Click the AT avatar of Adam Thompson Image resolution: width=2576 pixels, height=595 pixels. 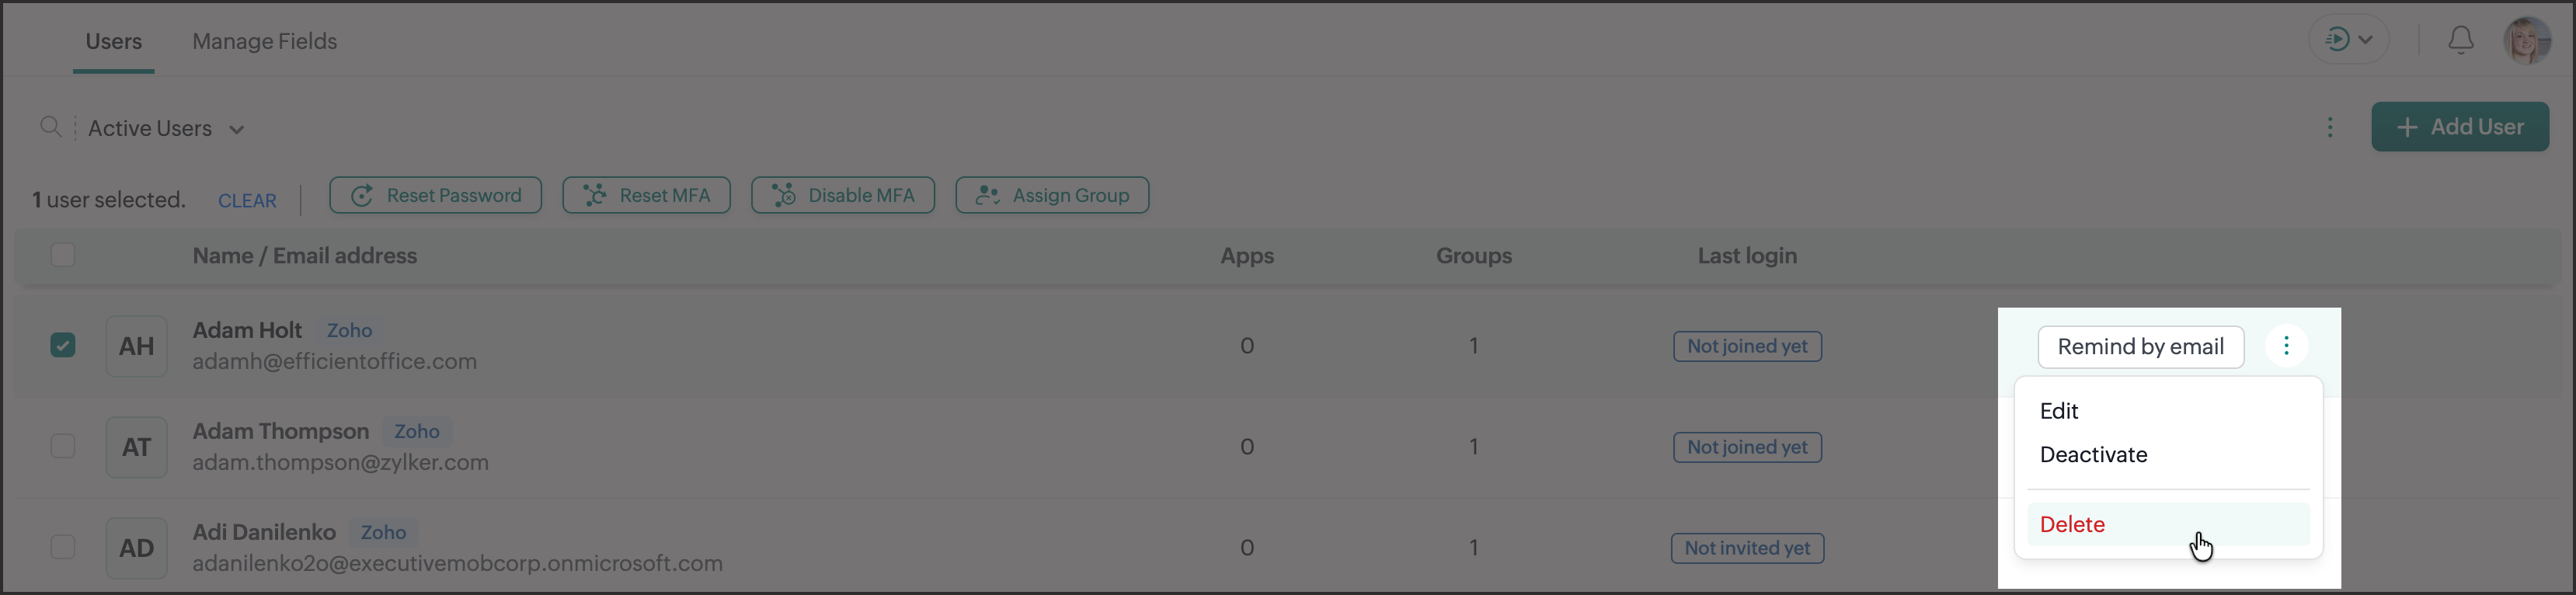click(136, 447)
